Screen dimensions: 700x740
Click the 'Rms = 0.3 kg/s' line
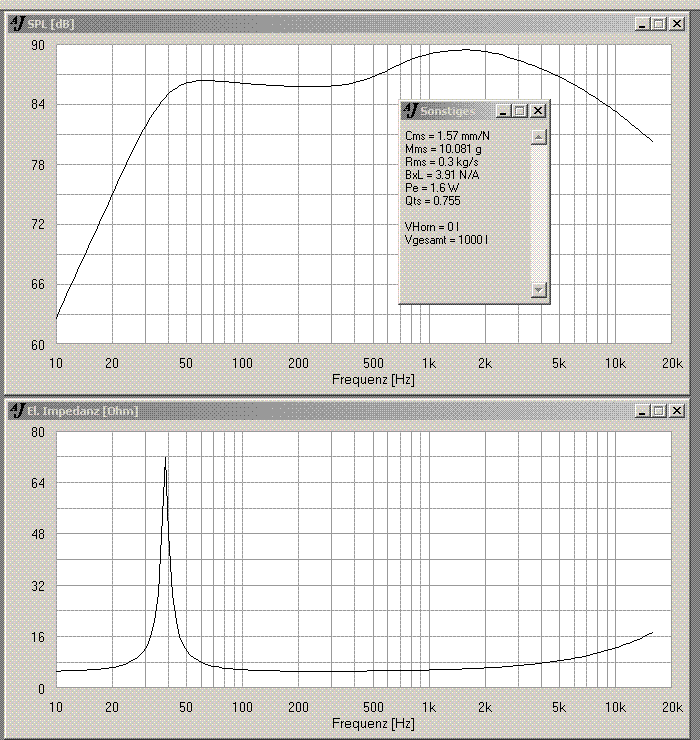coord(441,162)
